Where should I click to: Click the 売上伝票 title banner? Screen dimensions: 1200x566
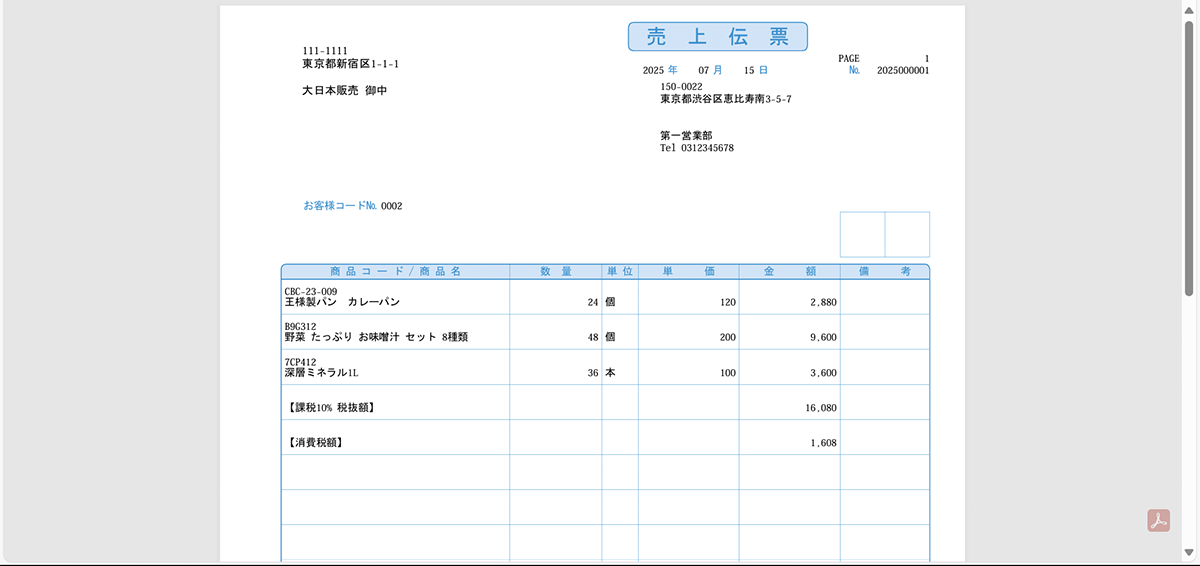[717, 37]
